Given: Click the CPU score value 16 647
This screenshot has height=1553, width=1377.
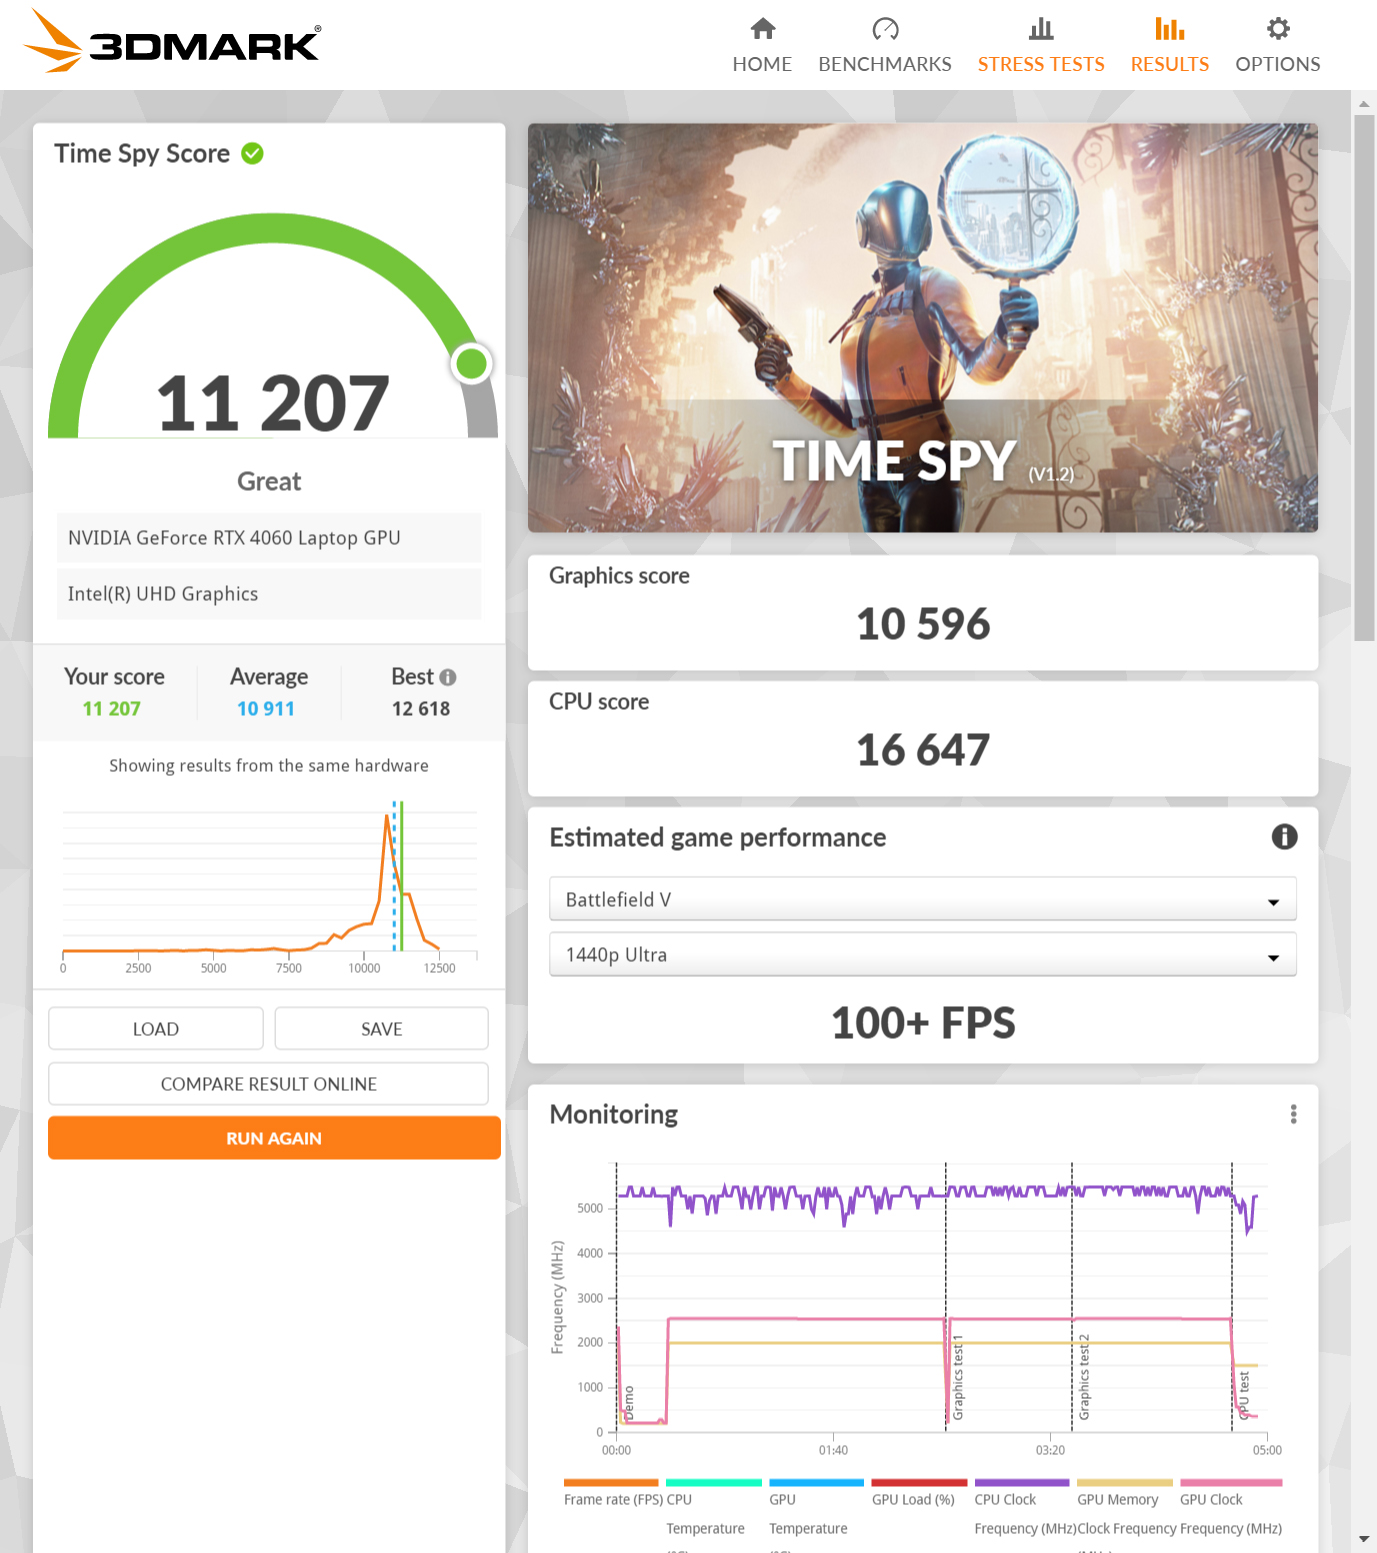Looking at the screenshot, I should click(923, 750).
